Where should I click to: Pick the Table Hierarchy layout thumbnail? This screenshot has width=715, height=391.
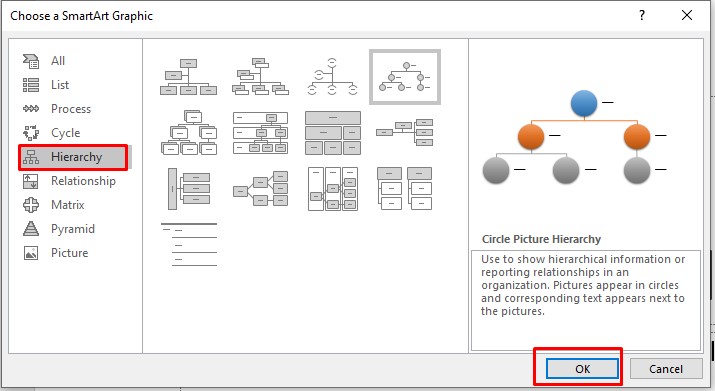coord(333,133)
